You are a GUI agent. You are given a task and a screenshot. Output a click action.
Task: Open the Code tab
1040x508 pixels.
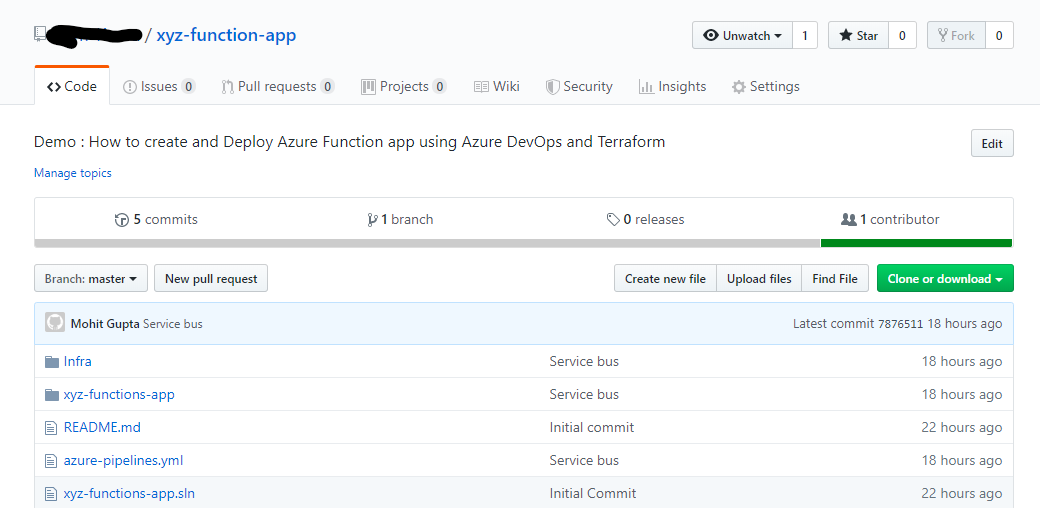coord(72,86)
